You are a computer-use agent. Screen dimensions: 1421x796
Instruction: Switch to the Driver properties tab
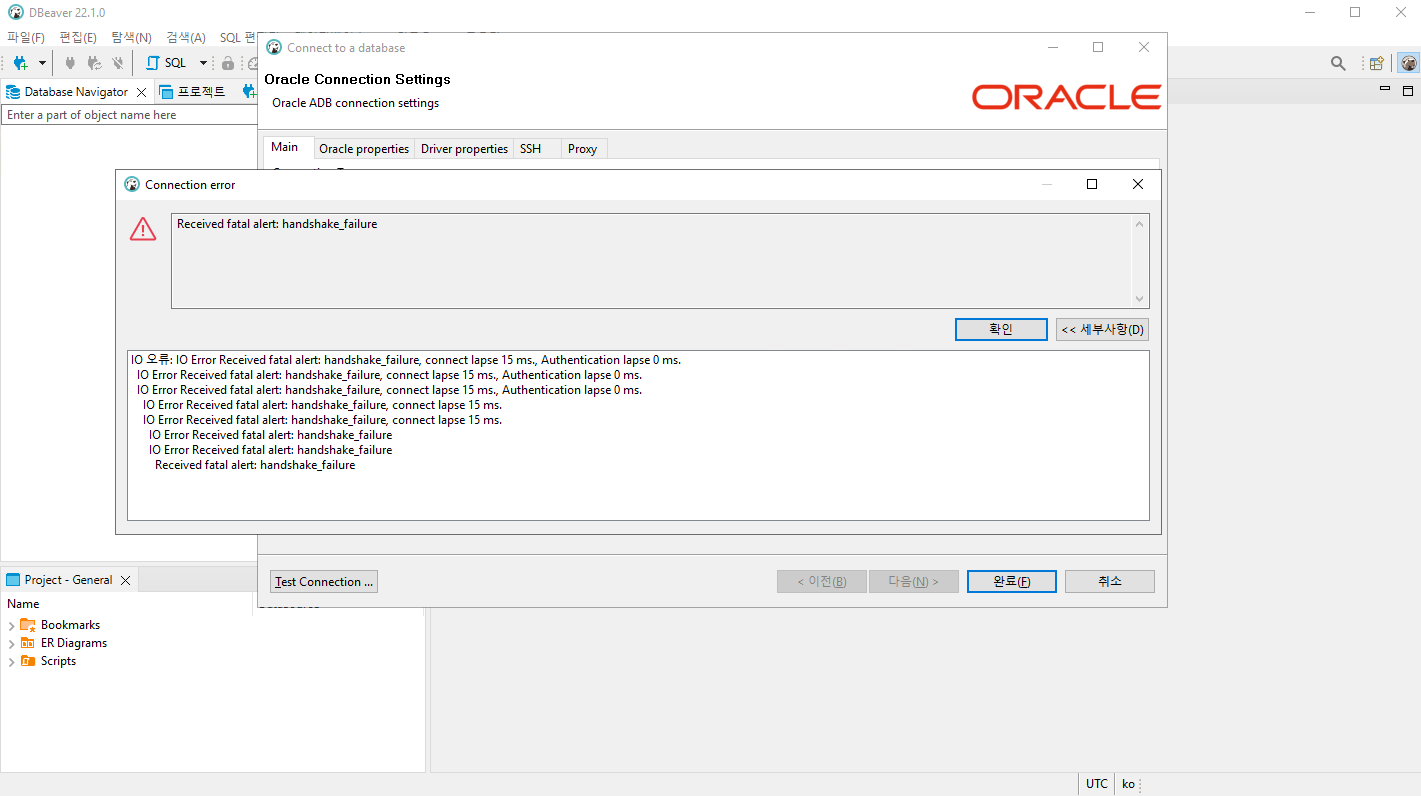click(x=464, y=148)
